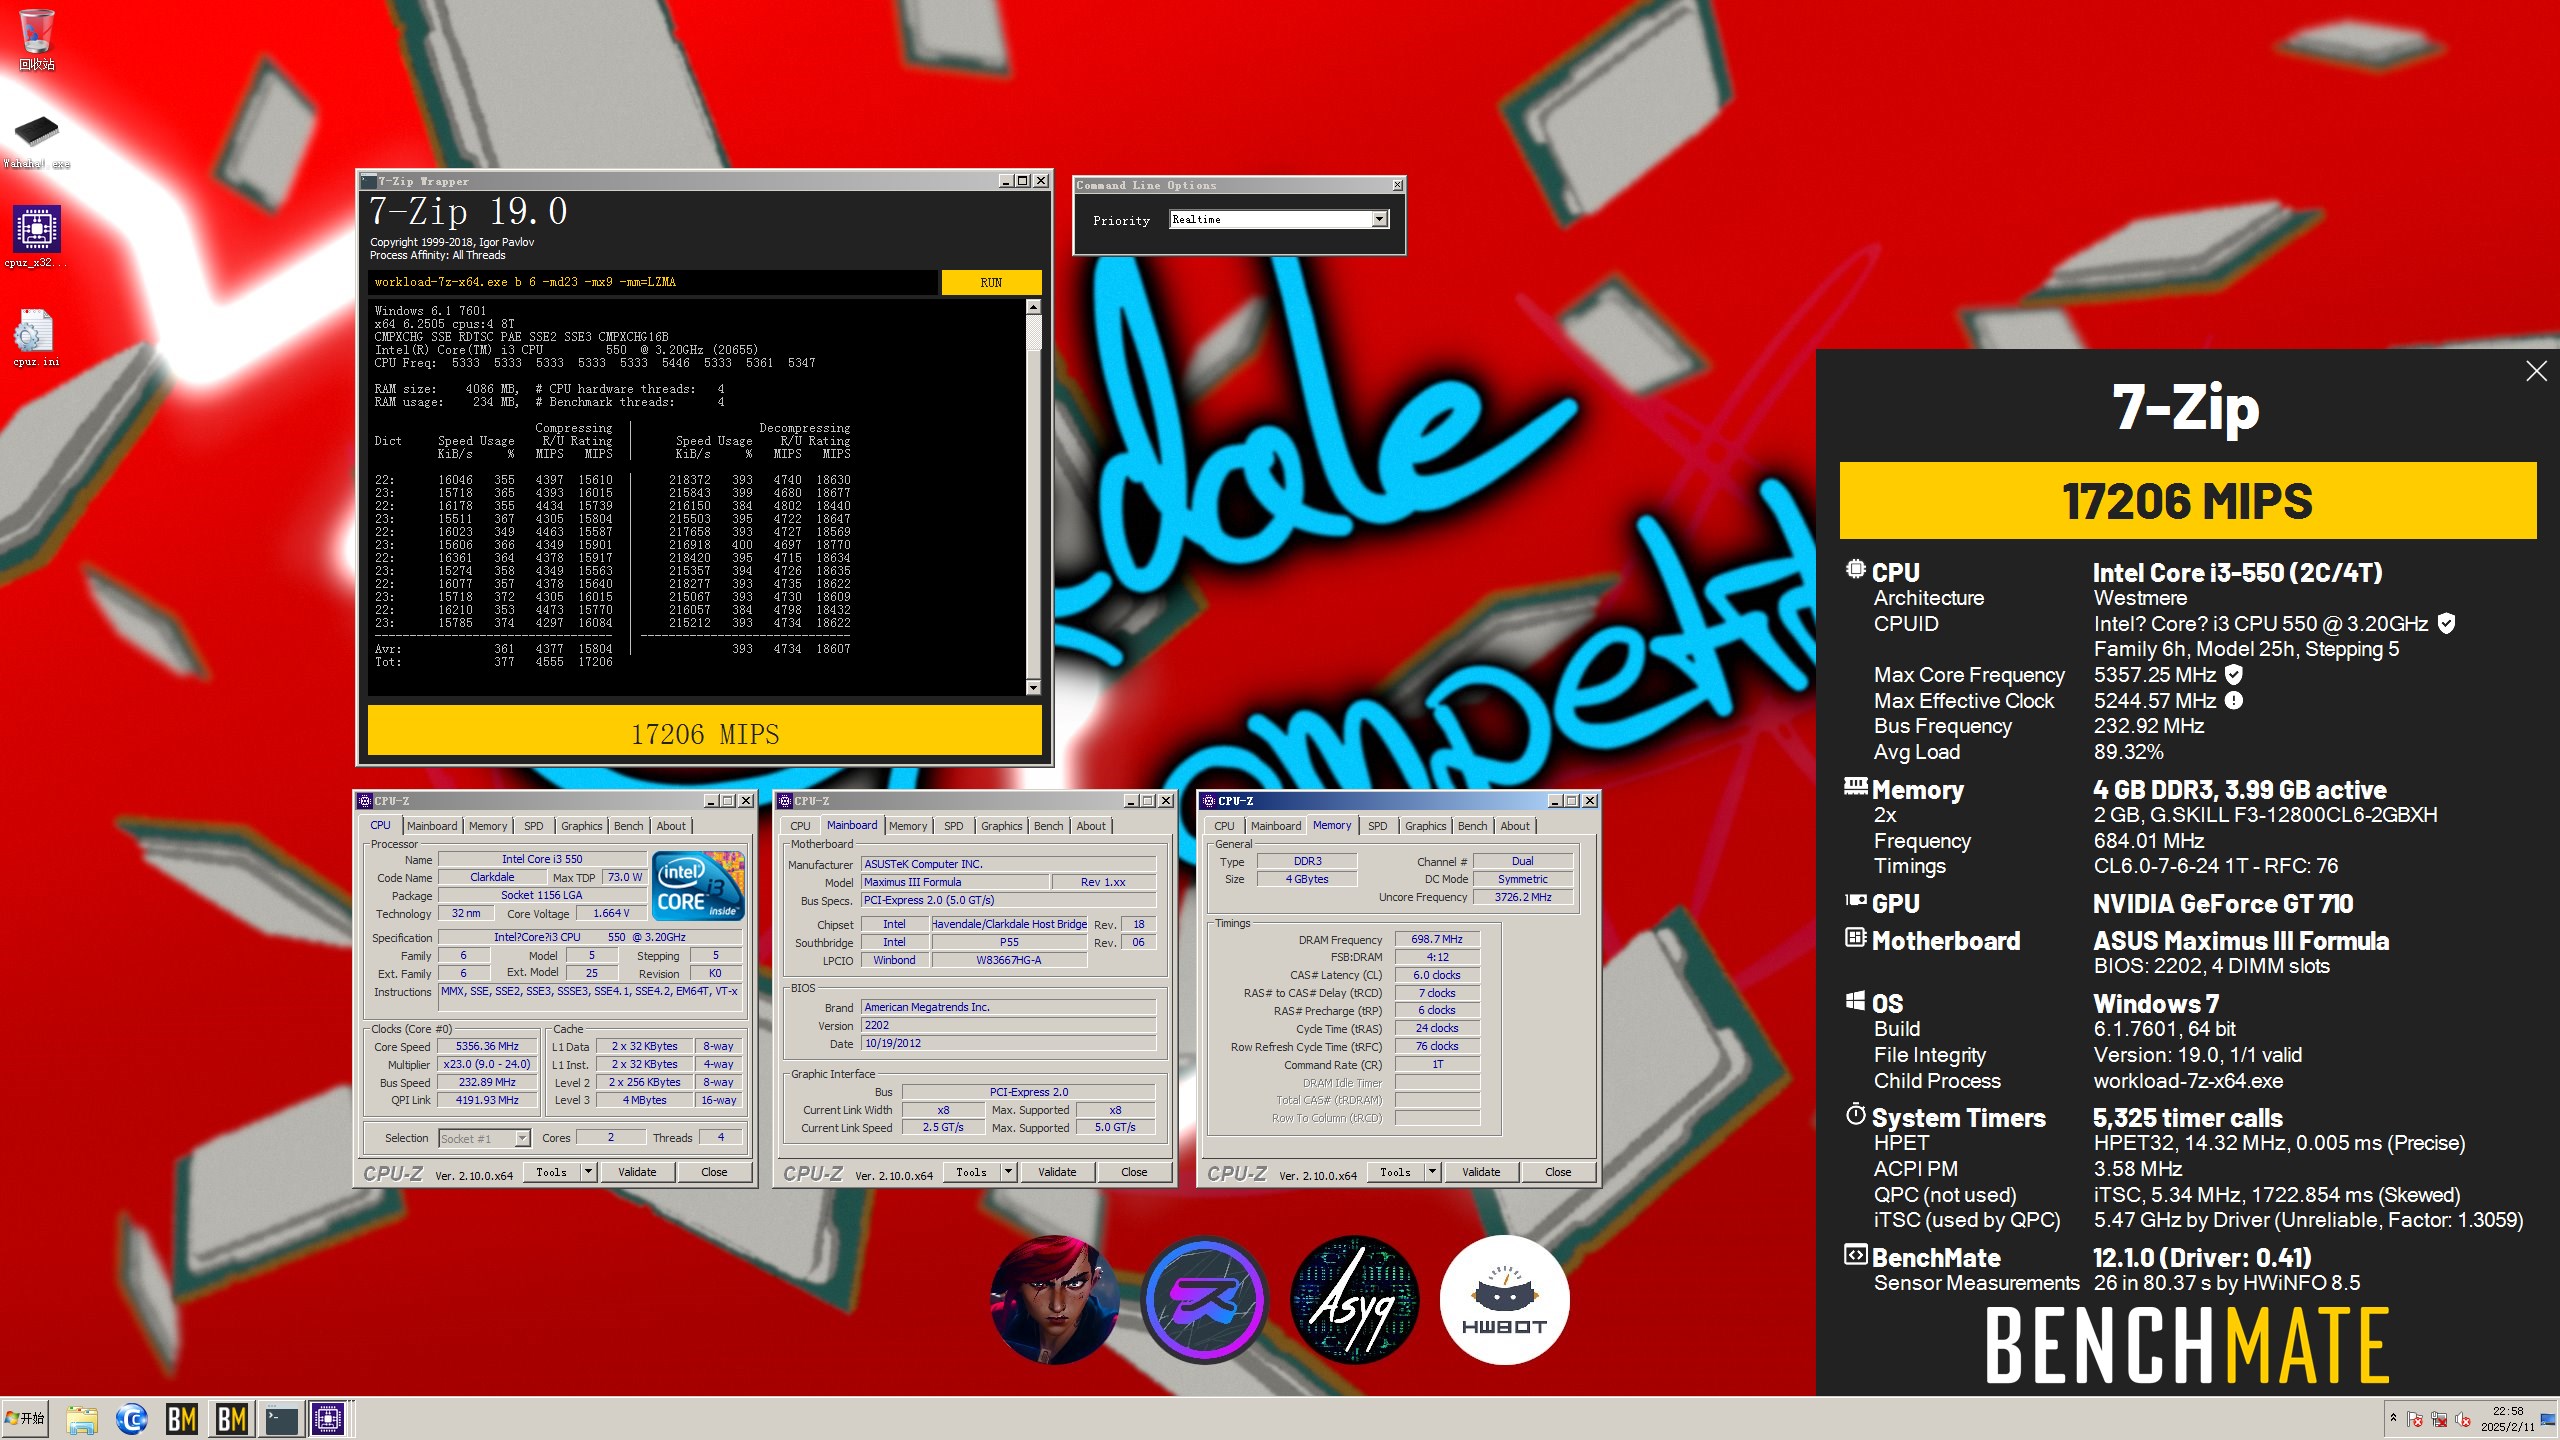Click the BenchMate version section icon
2560x1440 pixels.
[1856, 1255]
